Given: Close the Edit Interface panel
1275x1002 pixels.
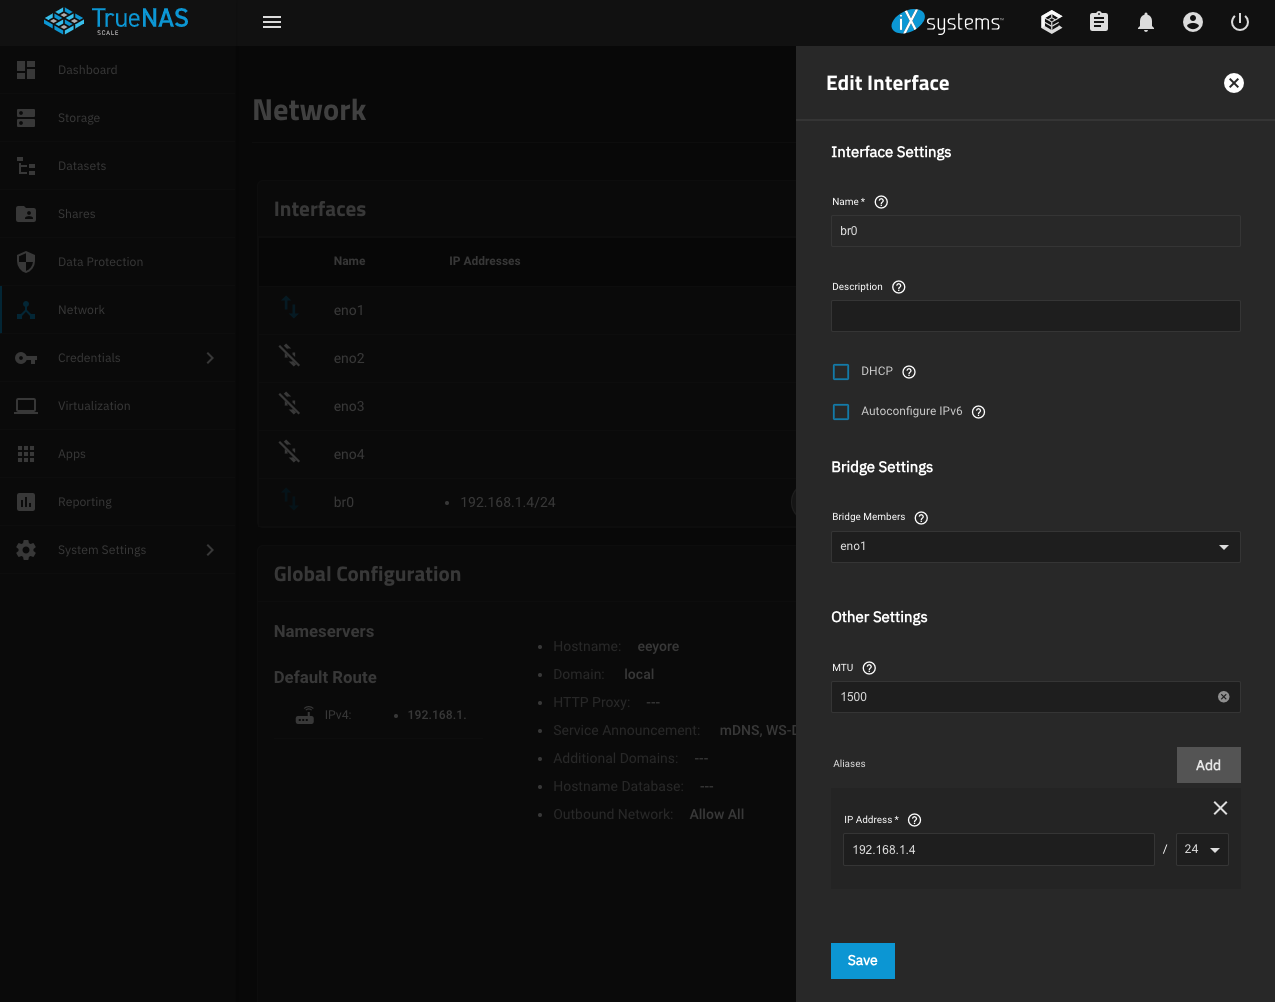Looking at the screenshot, I should click(1234, 83).
